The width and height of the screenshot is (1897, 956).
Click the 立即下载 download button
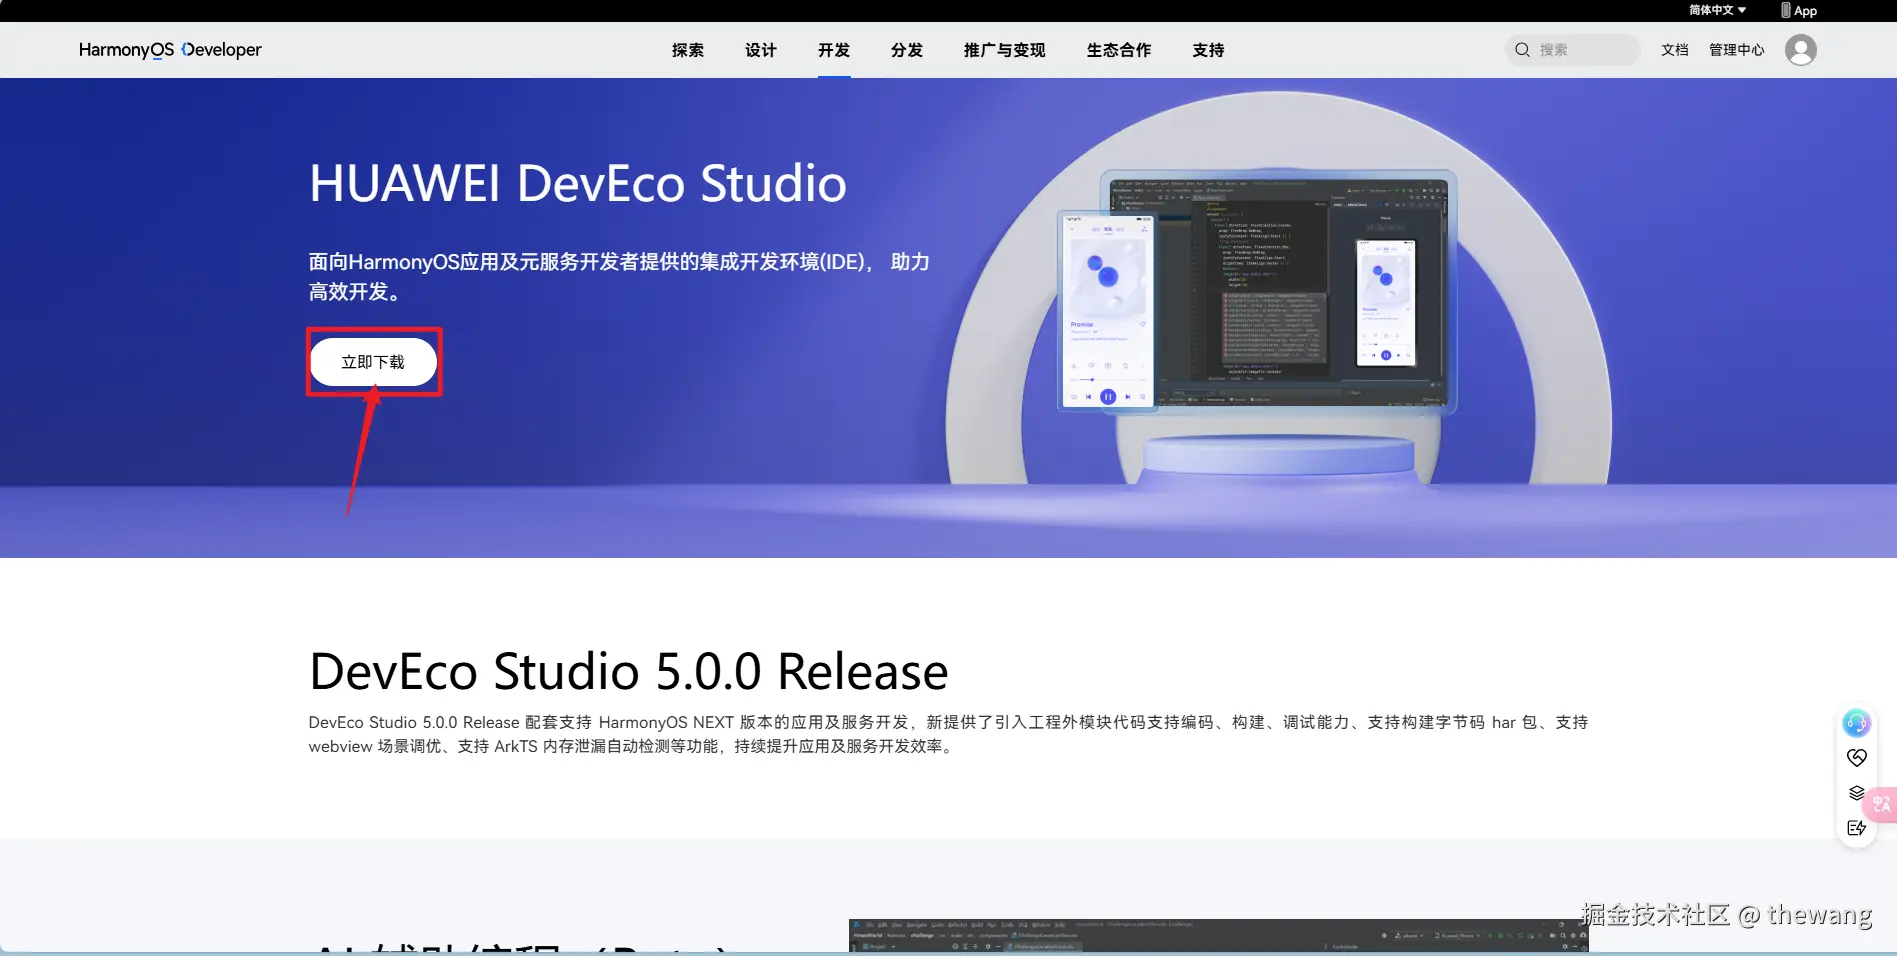(x=373, y=362)
